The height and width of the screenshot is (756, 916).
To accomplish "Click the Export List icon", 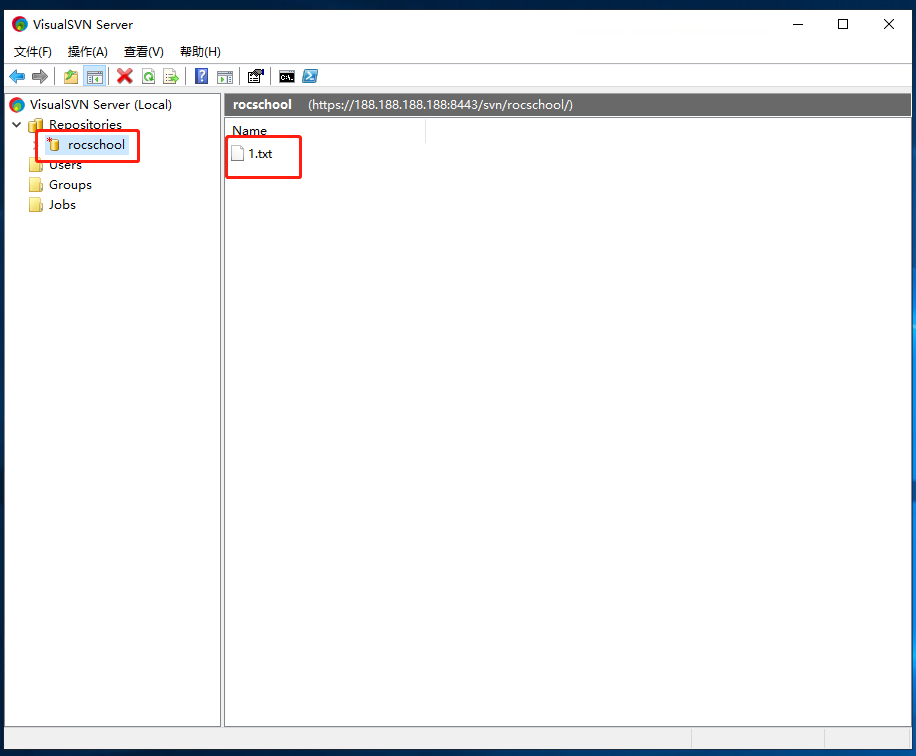I will coord(171,76).
